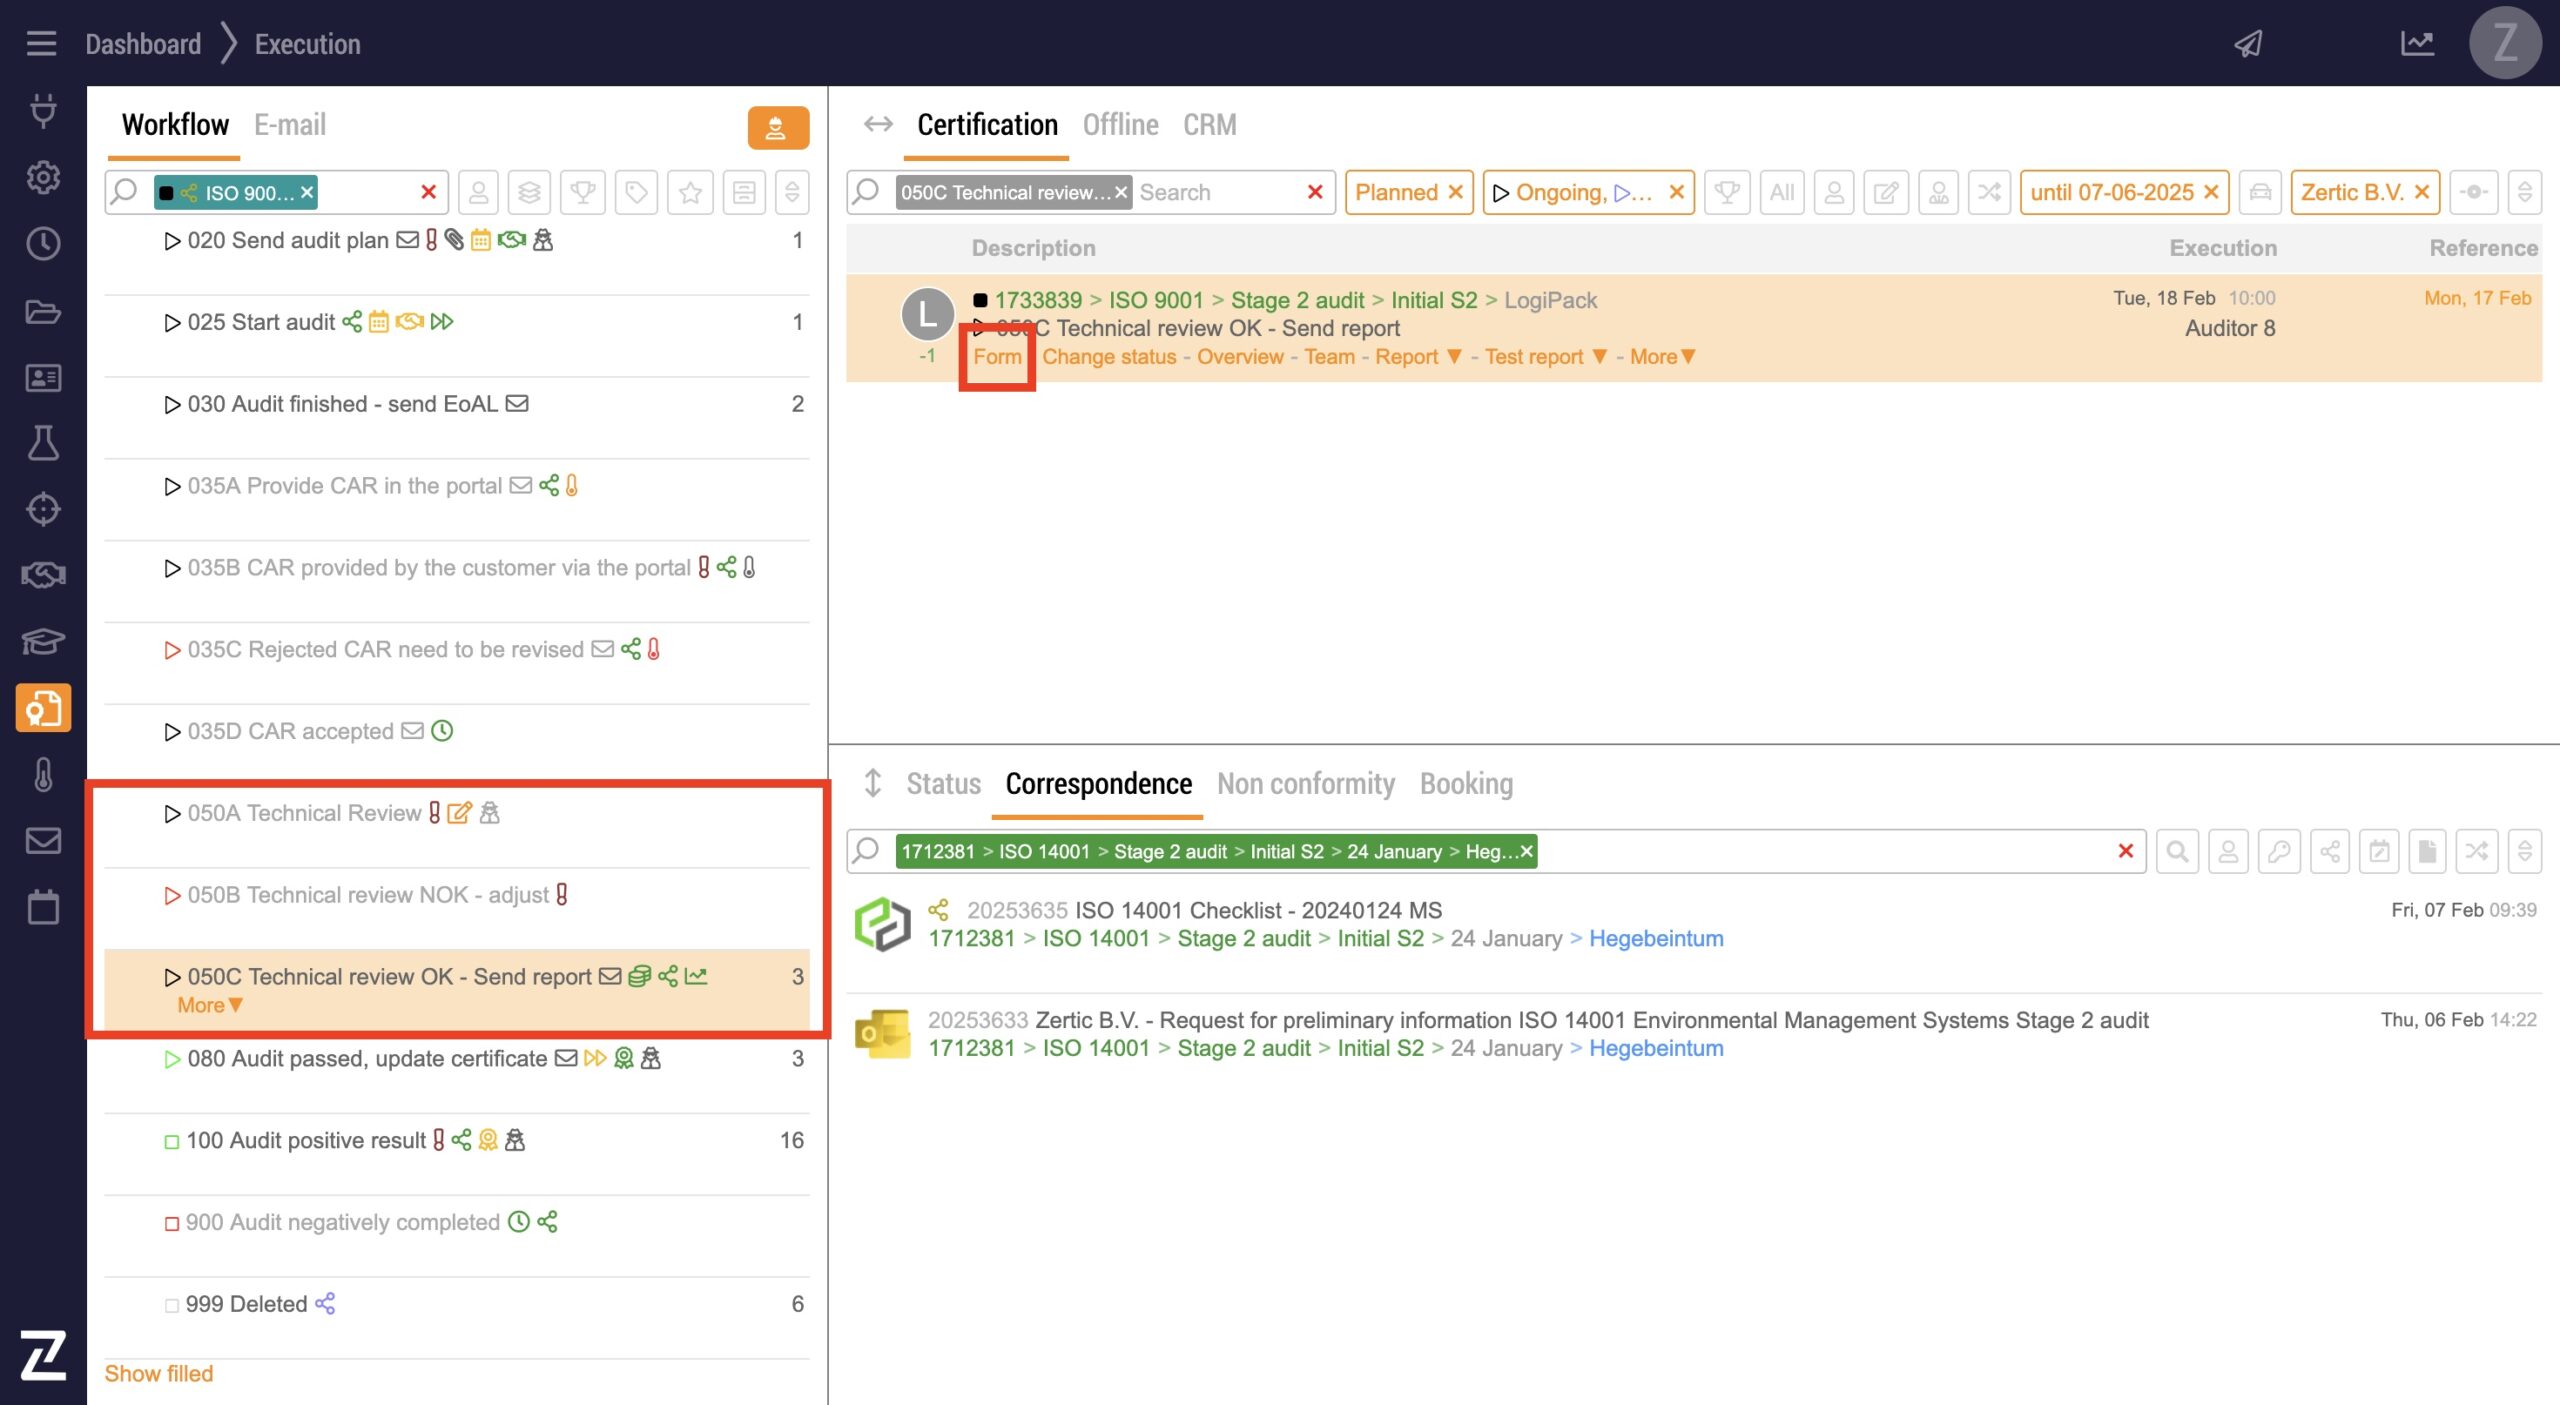The image size is (2560, 1405).
Task: Click the Change status link
Action: coord(1108,357)
